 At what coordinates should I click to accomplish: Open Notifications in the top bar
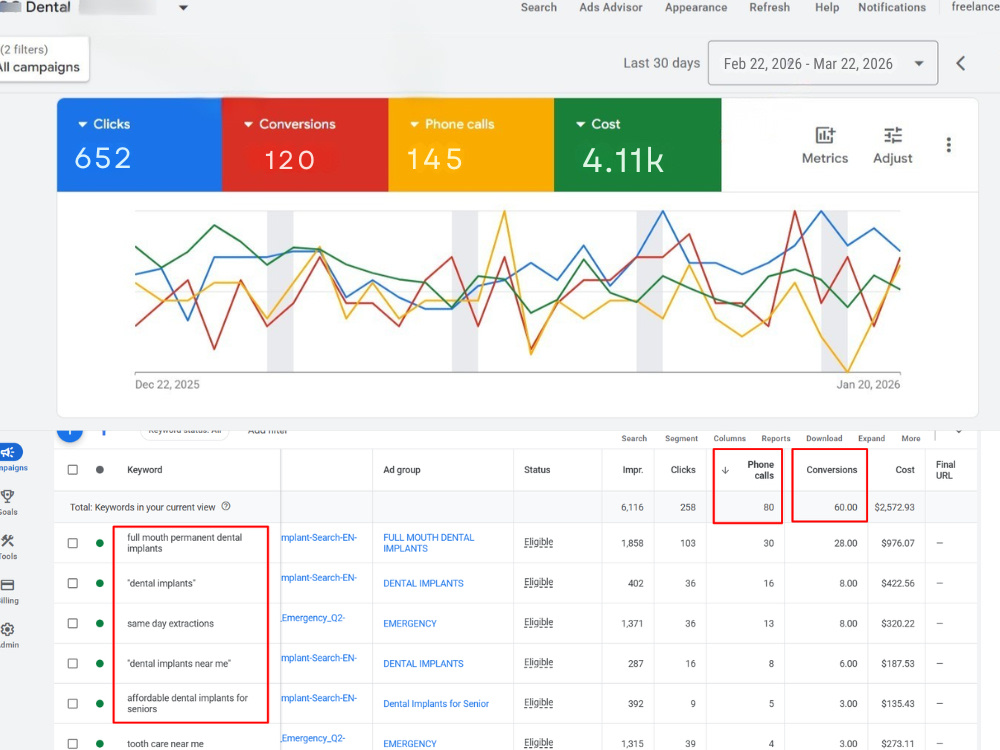[892, 7]
